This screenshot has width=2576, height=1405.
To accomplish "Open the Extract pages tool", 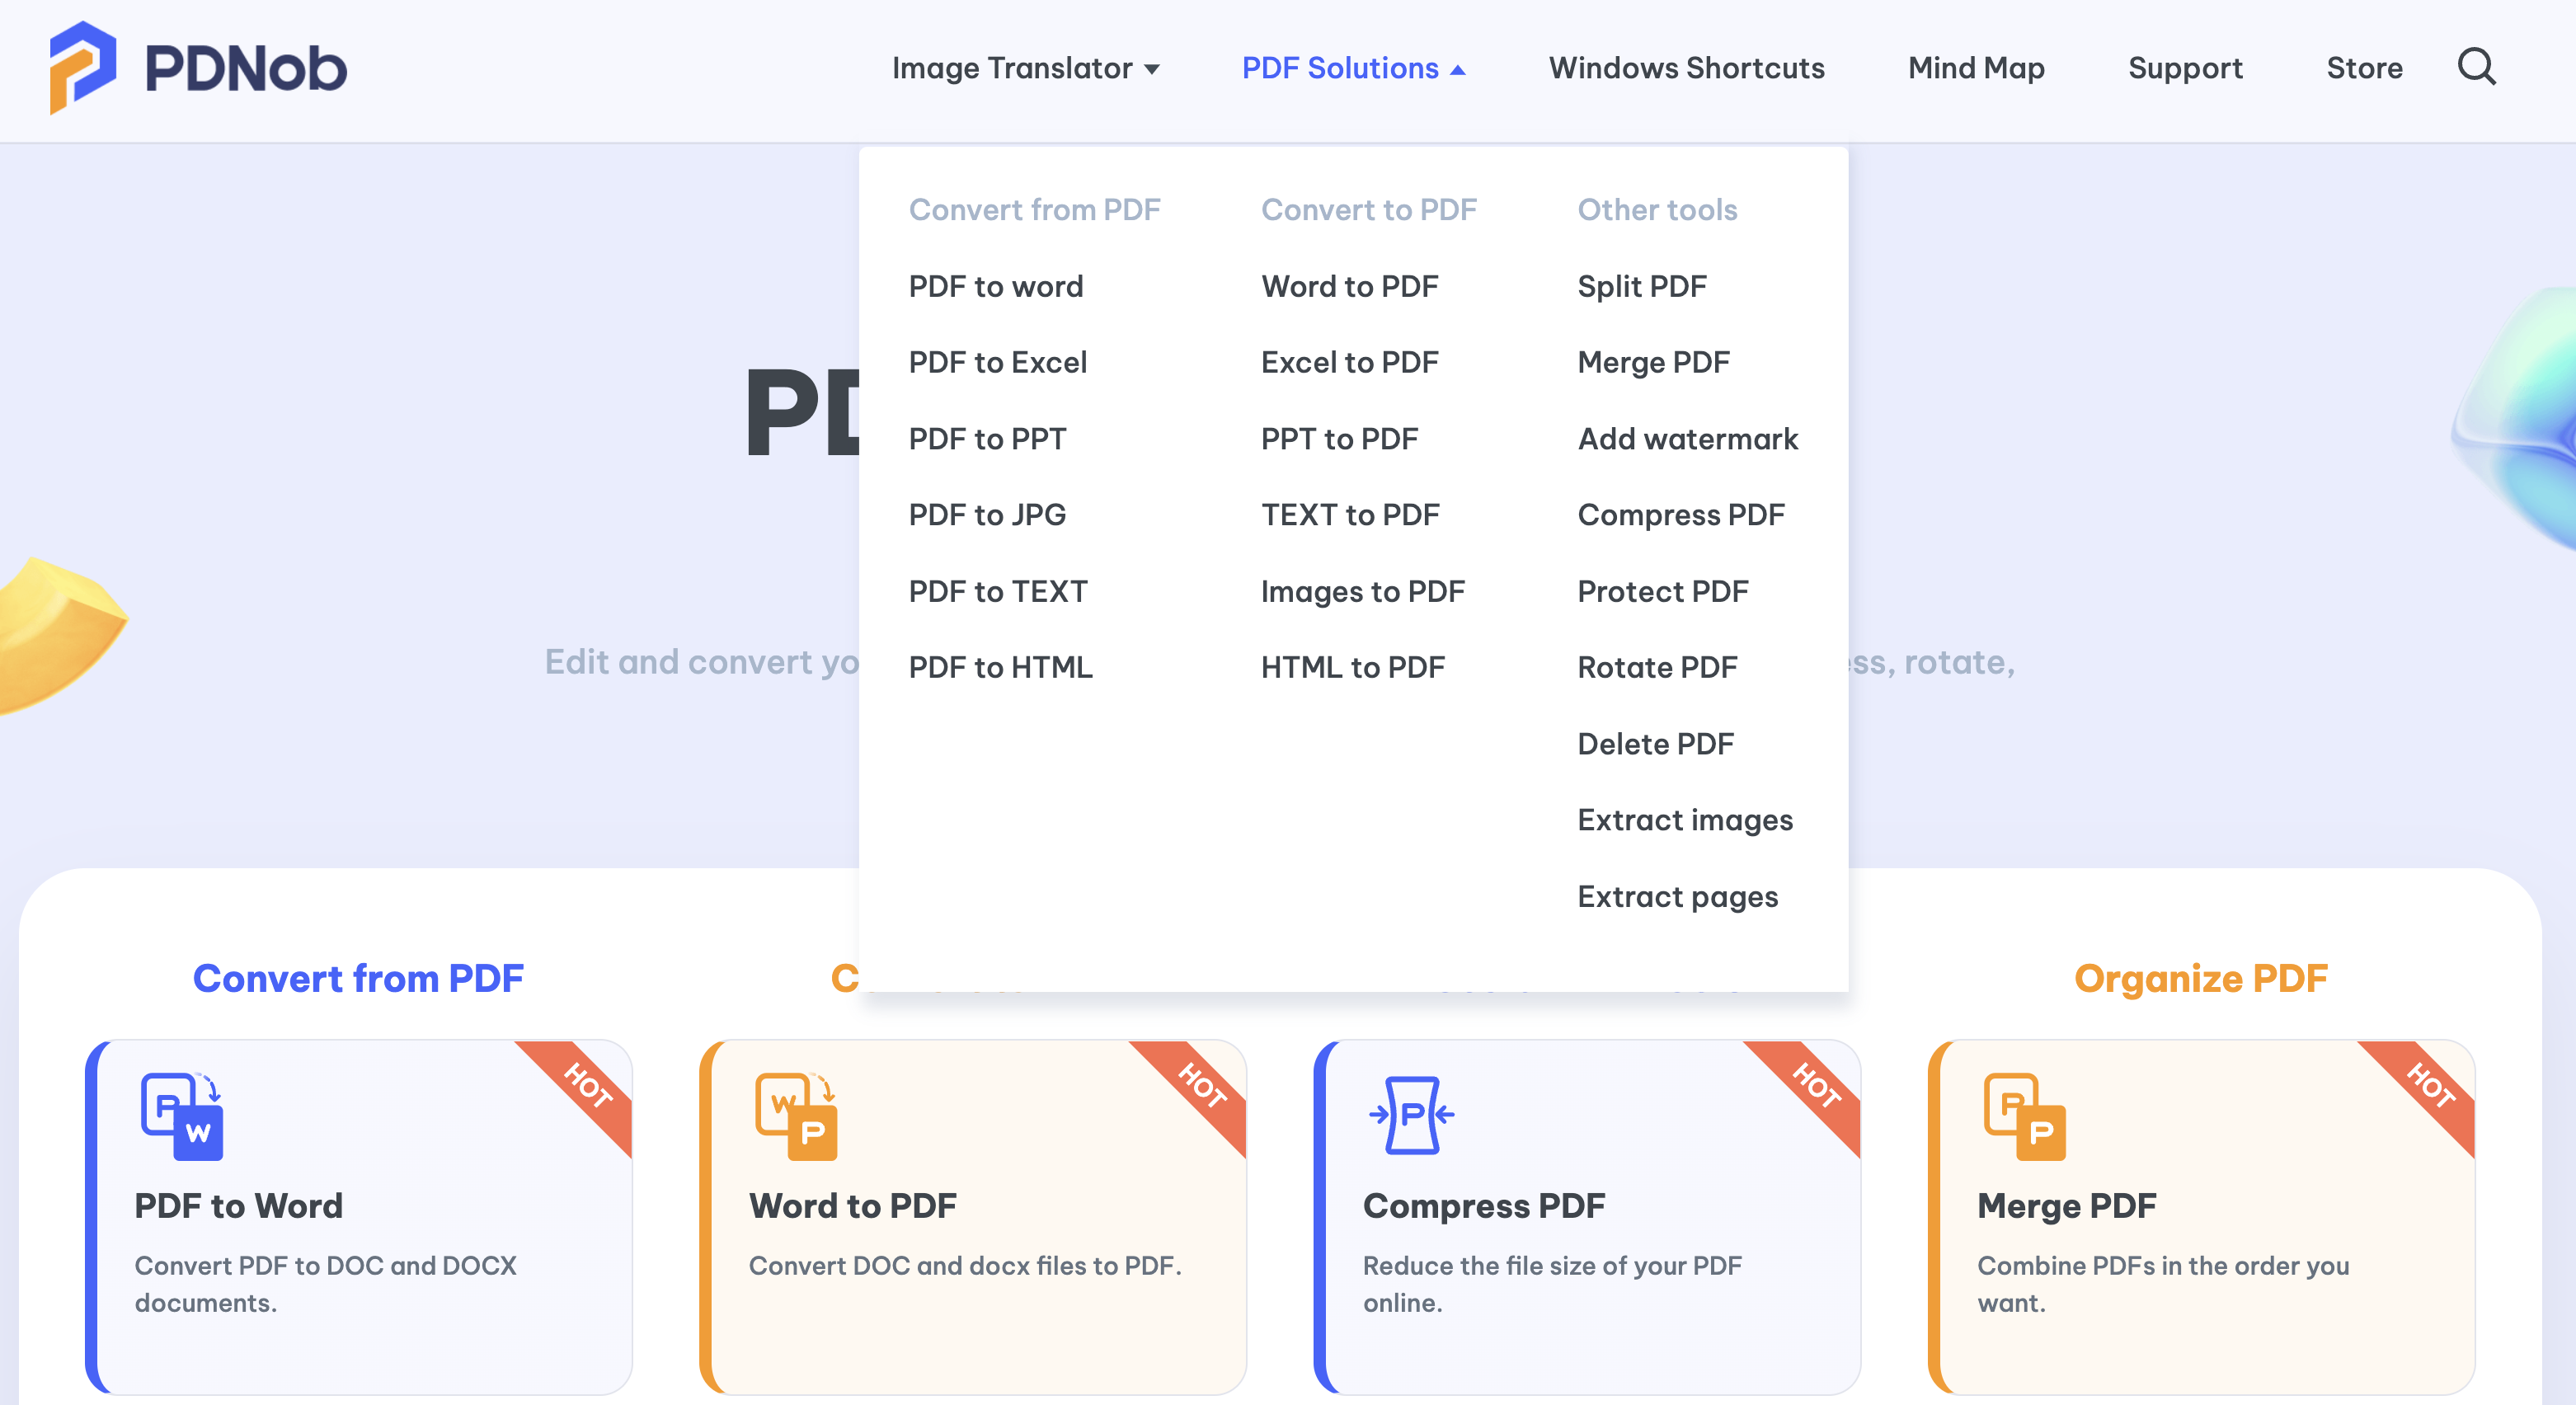I will [x=1677, y=896].
